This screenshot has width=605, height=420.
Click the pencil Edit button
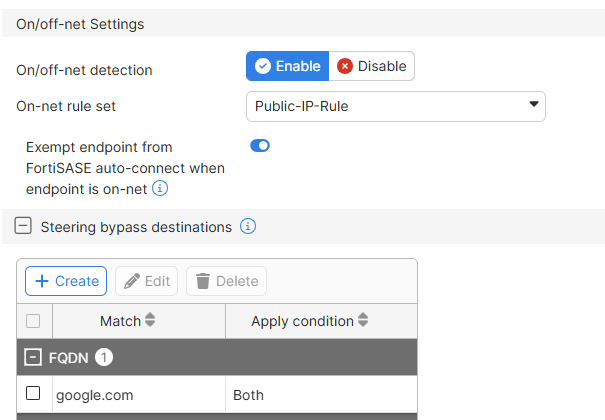[x=146, y=281]
